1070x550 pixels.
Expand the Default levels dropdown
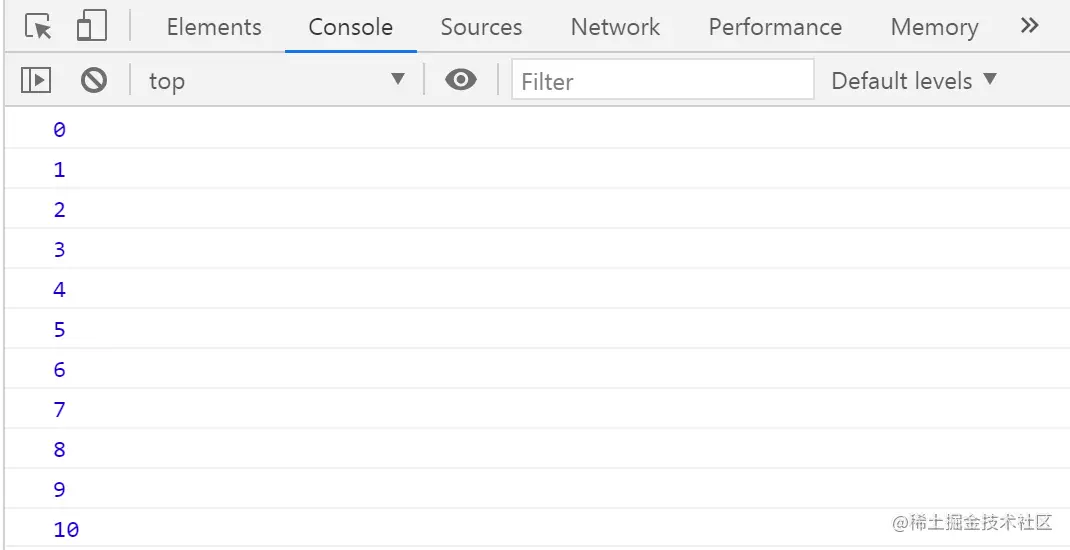pos(914,80)
